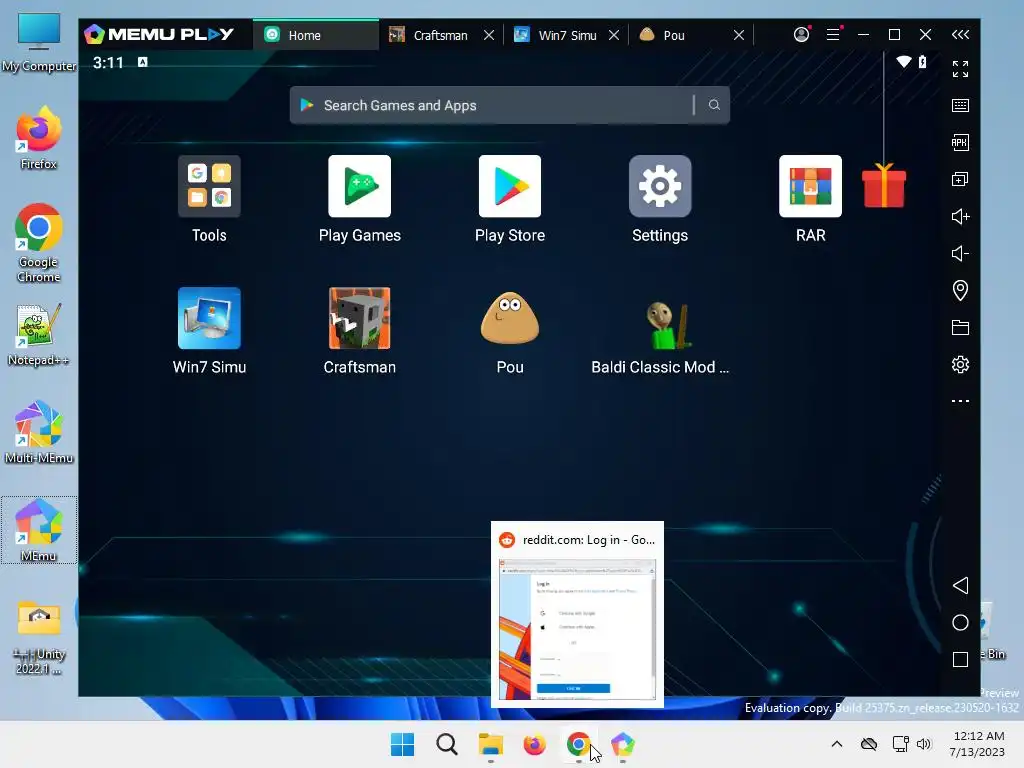Open Windows Start menu
Image resolution: width=1024 pixels, height=768 pixels.
point(402,744)
